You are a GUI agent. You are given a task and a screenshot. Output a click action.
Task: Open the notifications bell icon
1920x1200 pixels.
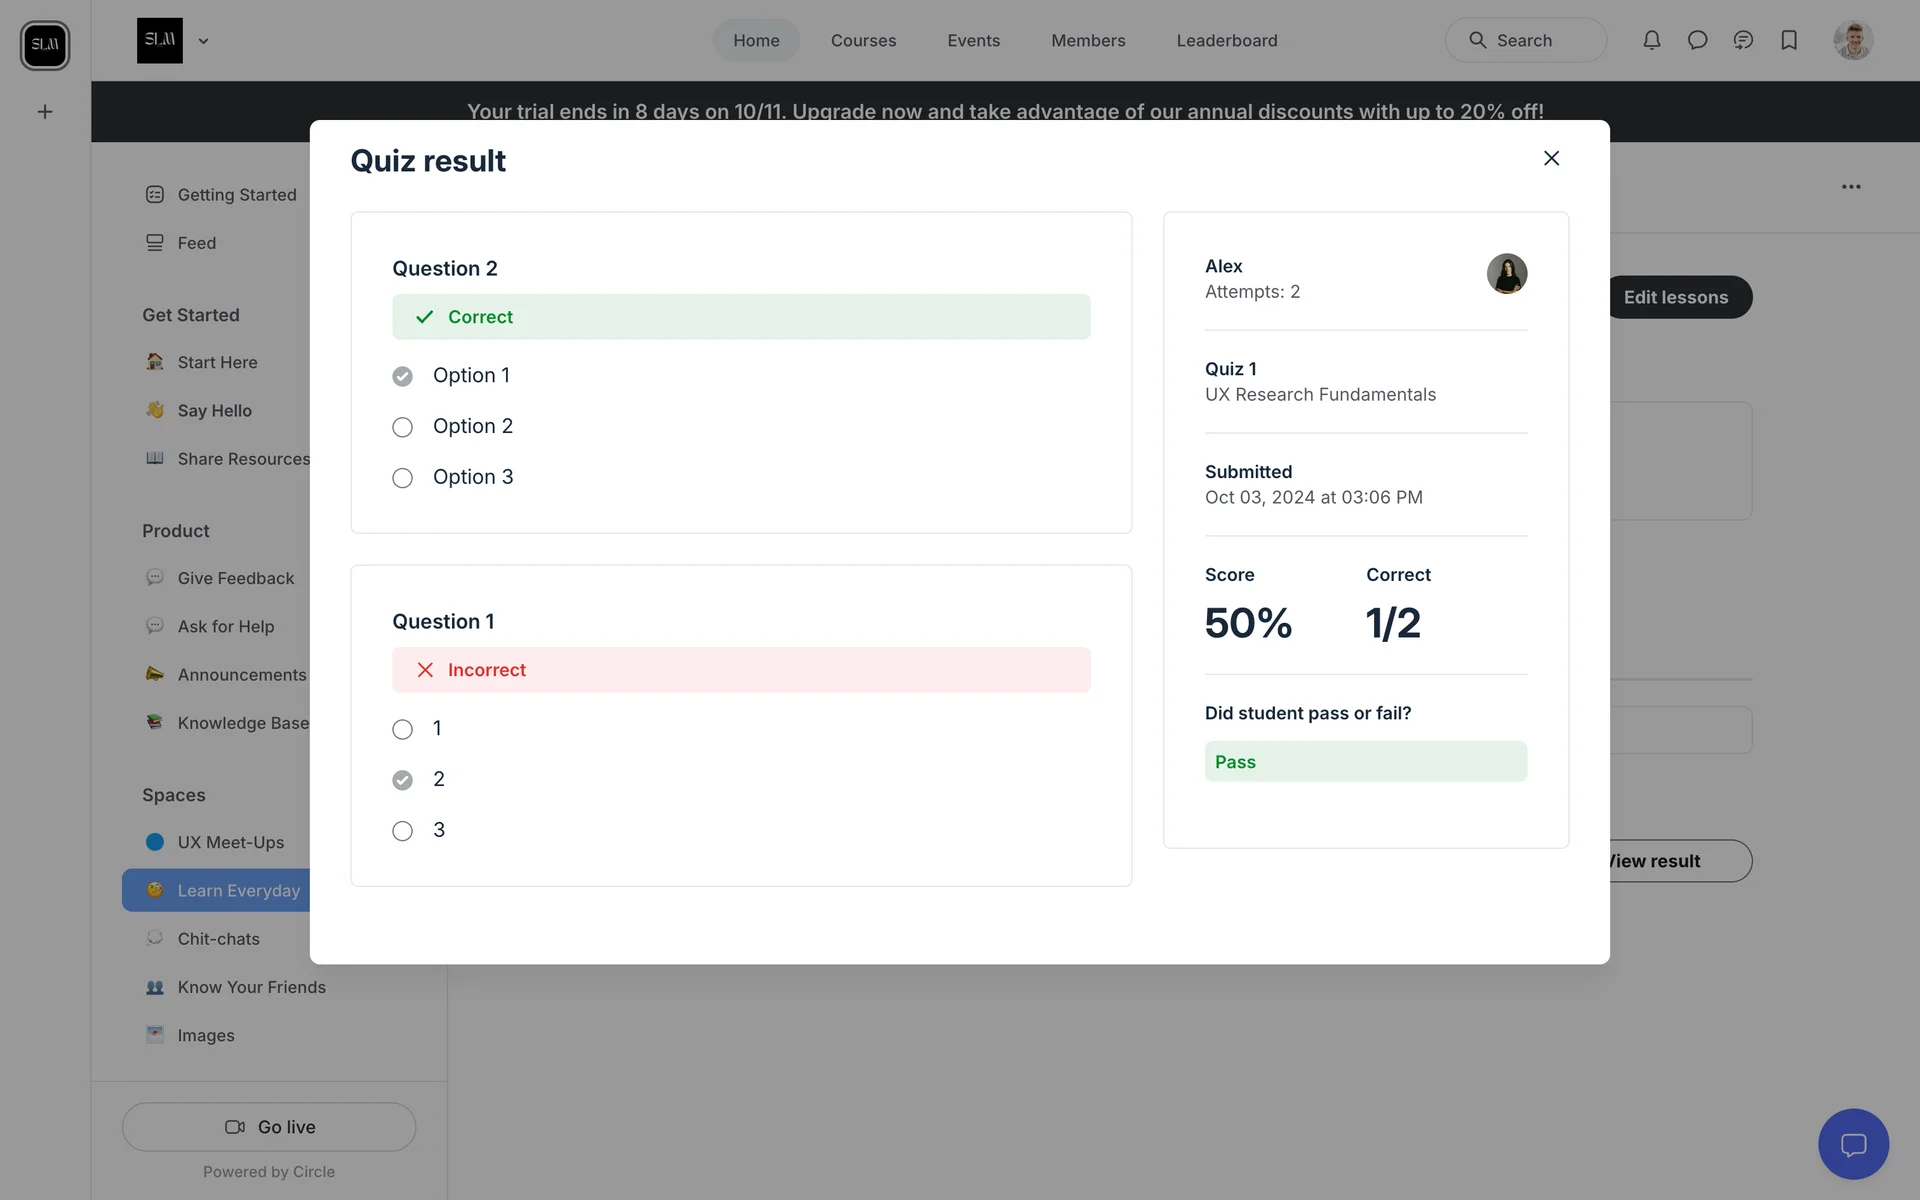[x=1651, y=40]
